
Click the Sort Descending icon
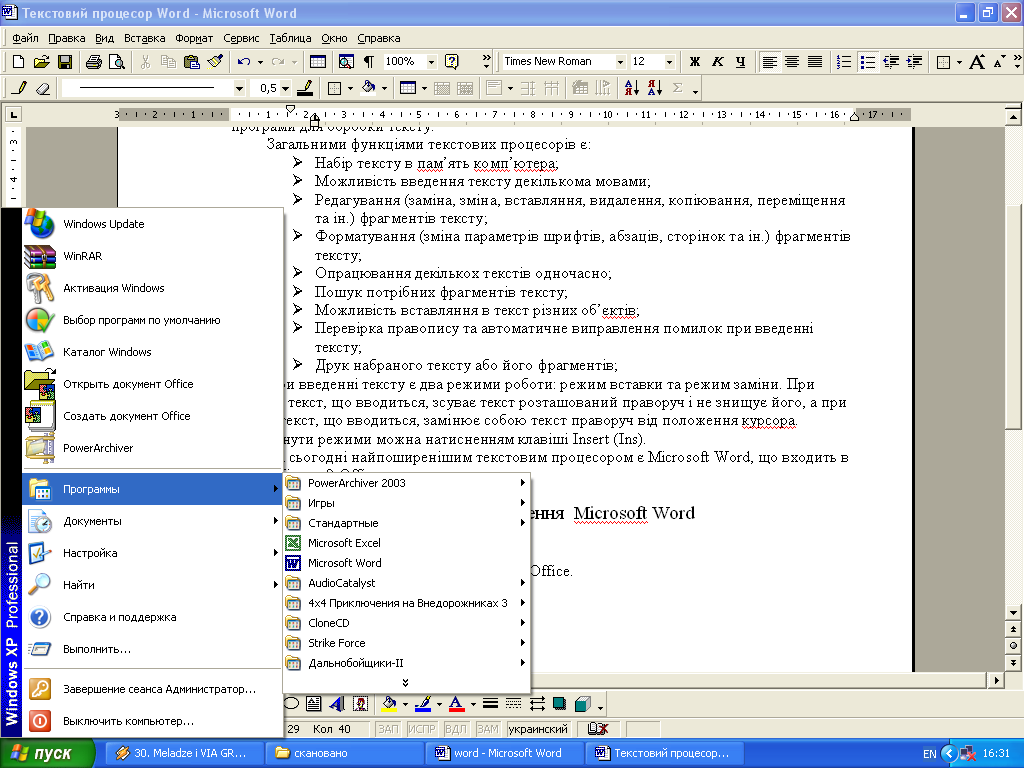(655, 88)
